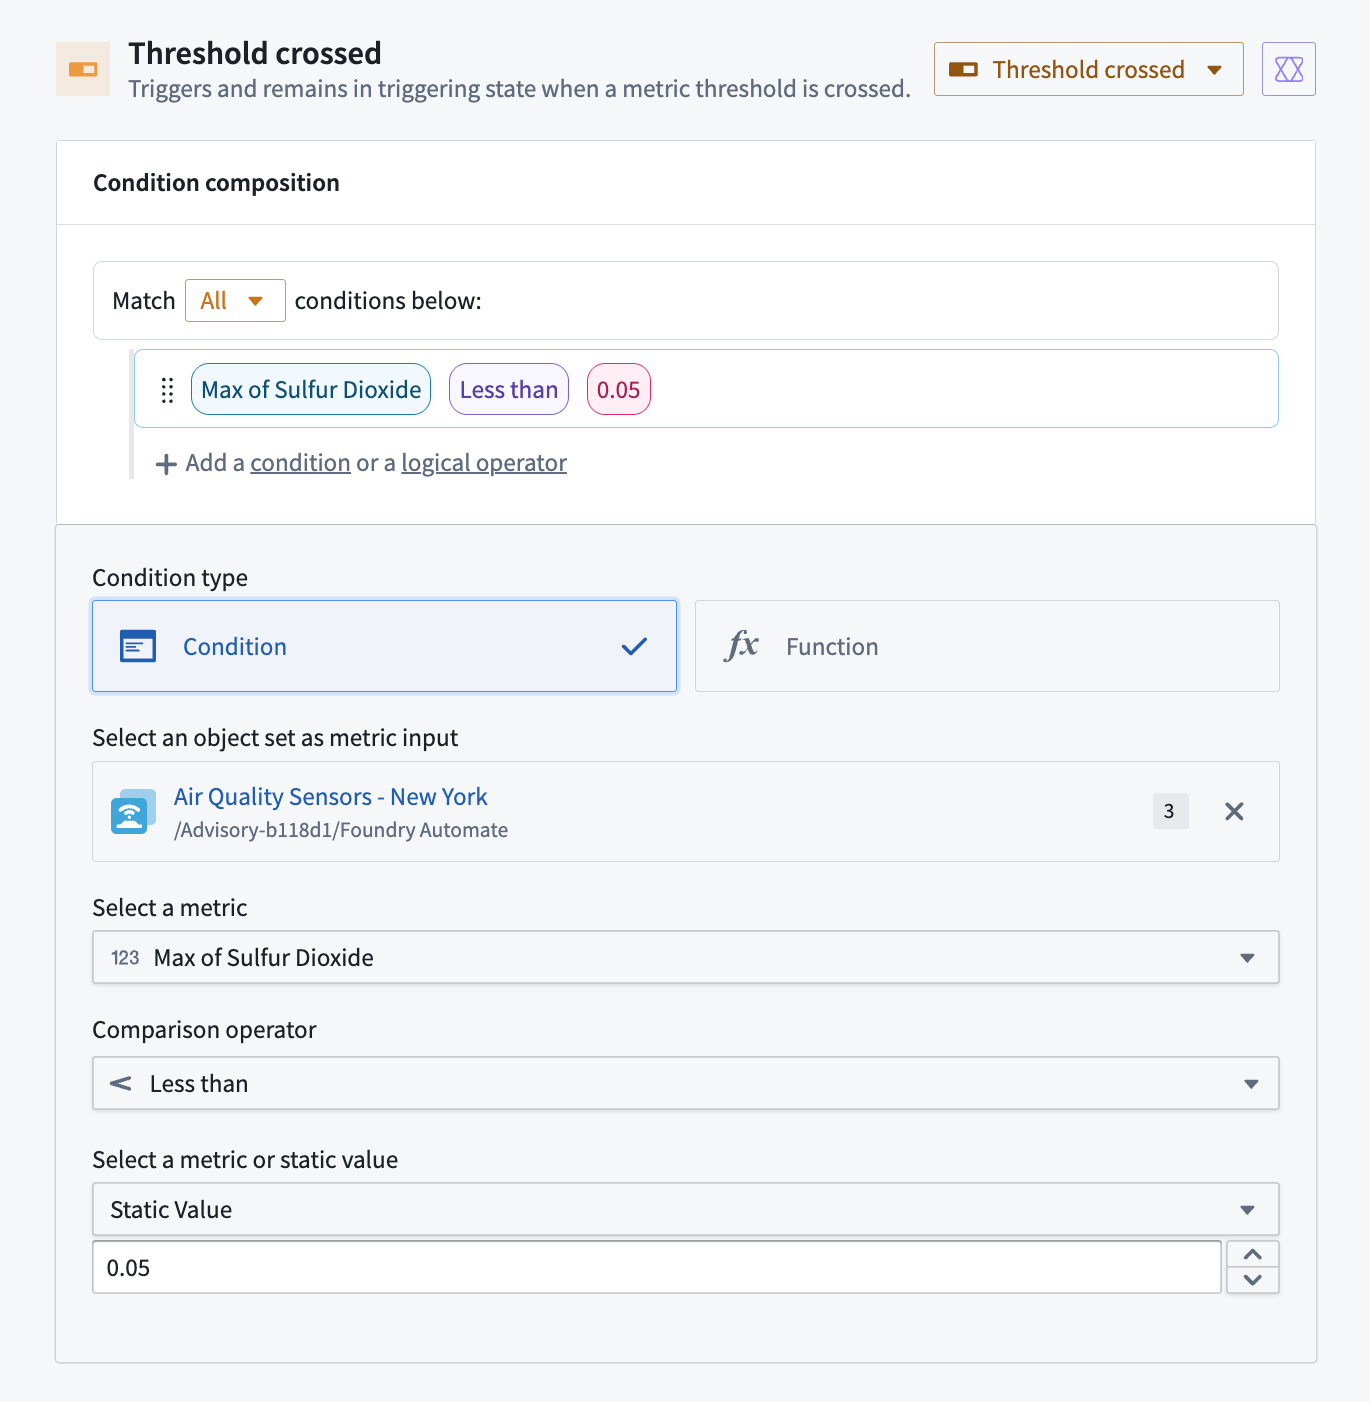Select the Condition type card
The height and width of the screenshot is (1402, 1370).
385,646
